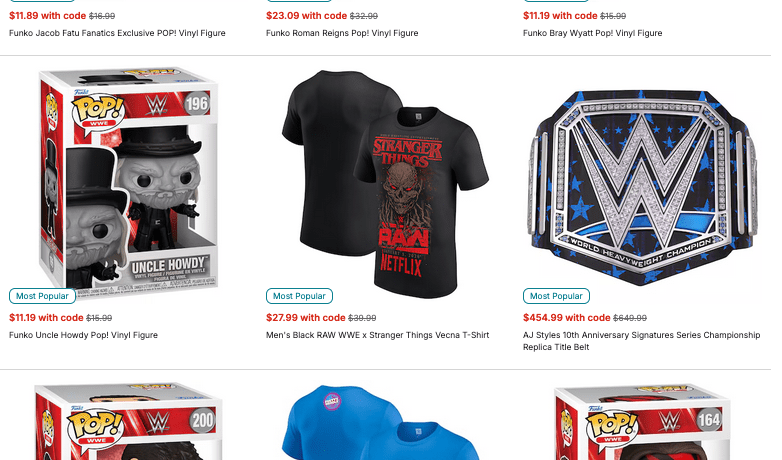
Task: Open Funko Jacob Fatu Fanatics Exclusive POP! link
Action: (x=117, y=33)
